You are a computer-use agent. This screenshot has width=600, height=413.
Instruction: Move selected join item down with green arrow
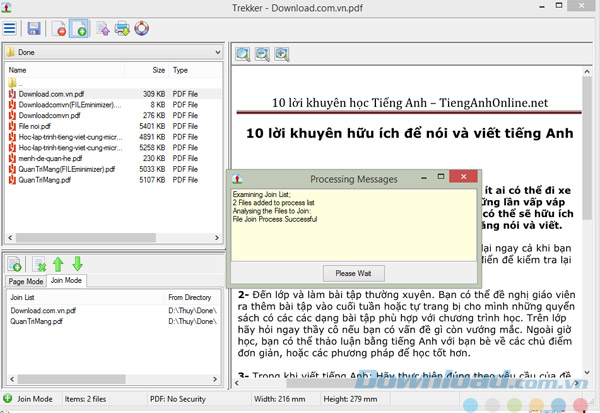tap(77, 264)
